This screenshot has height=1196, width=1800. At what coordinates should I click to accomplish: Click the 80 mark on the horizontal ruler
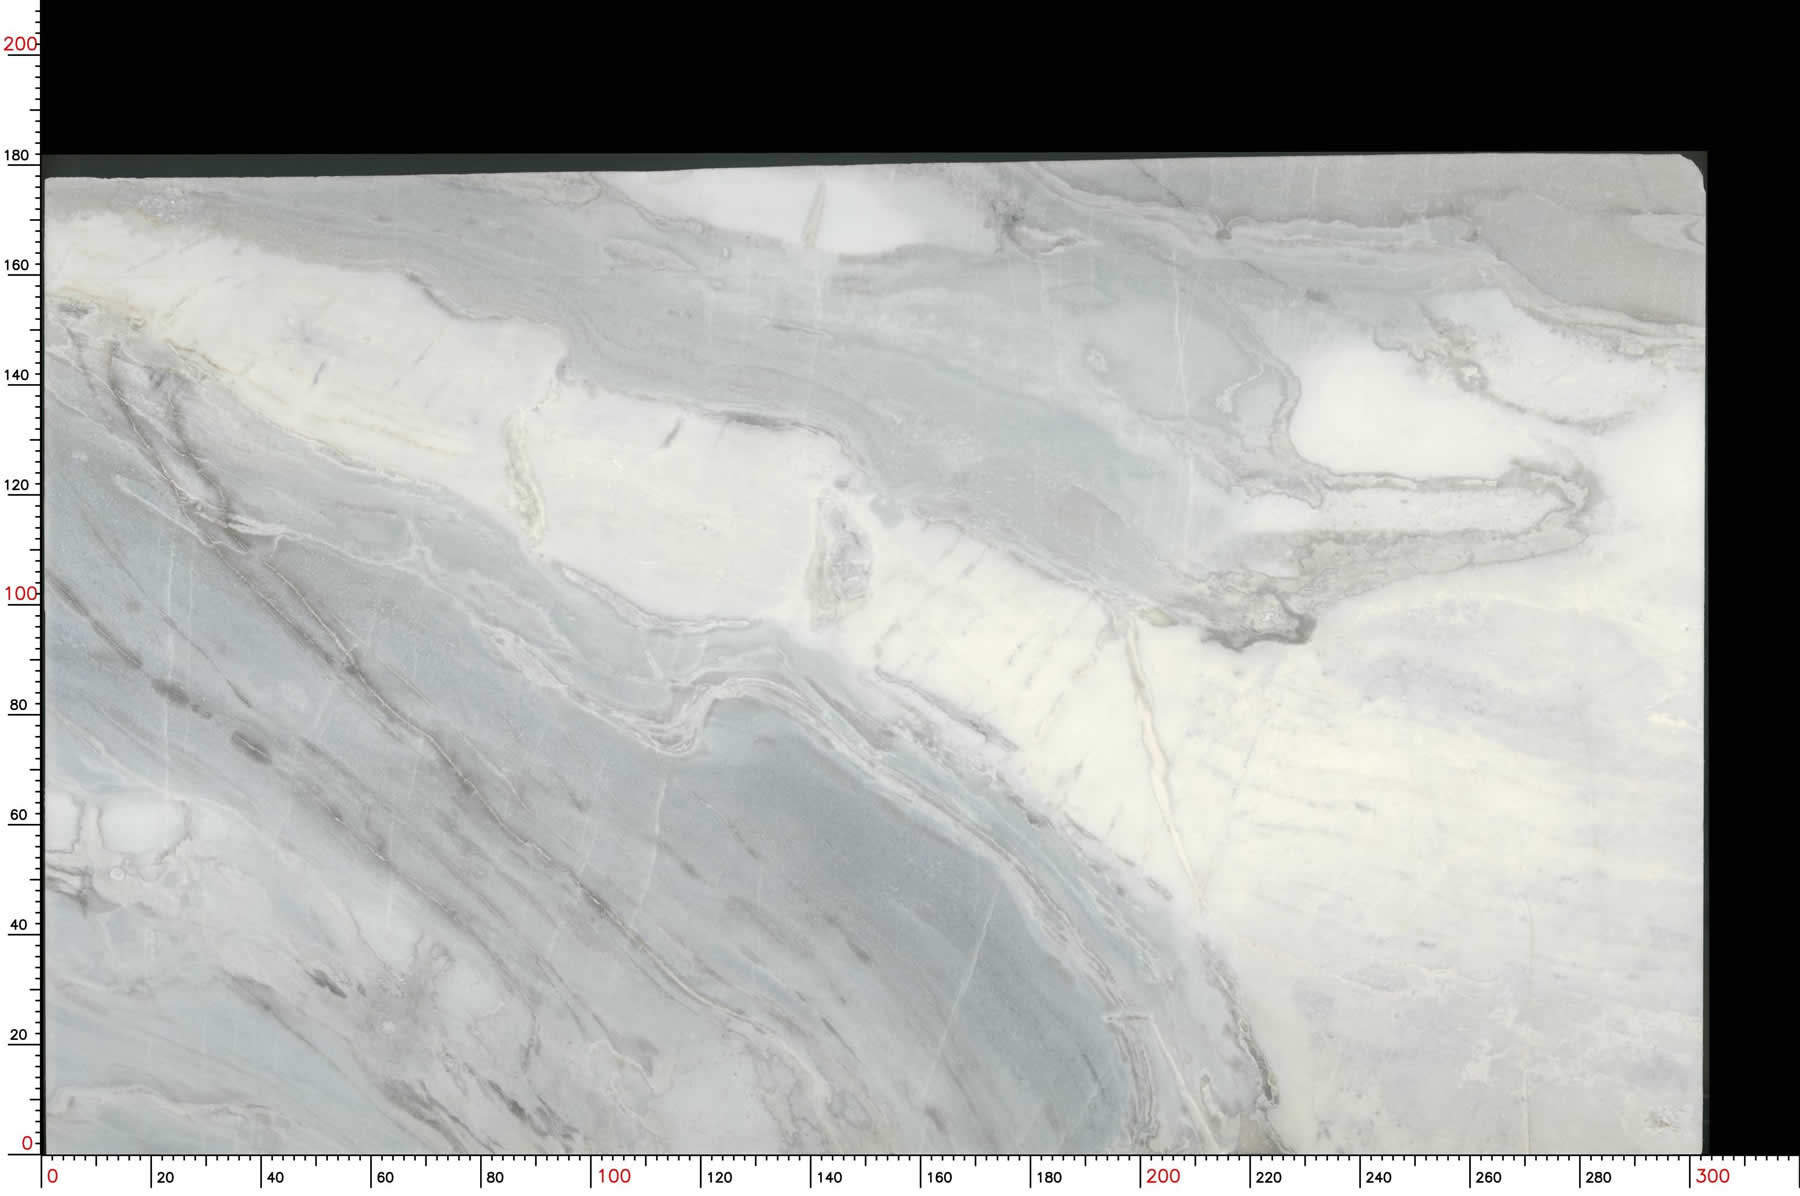point(495,1178)
